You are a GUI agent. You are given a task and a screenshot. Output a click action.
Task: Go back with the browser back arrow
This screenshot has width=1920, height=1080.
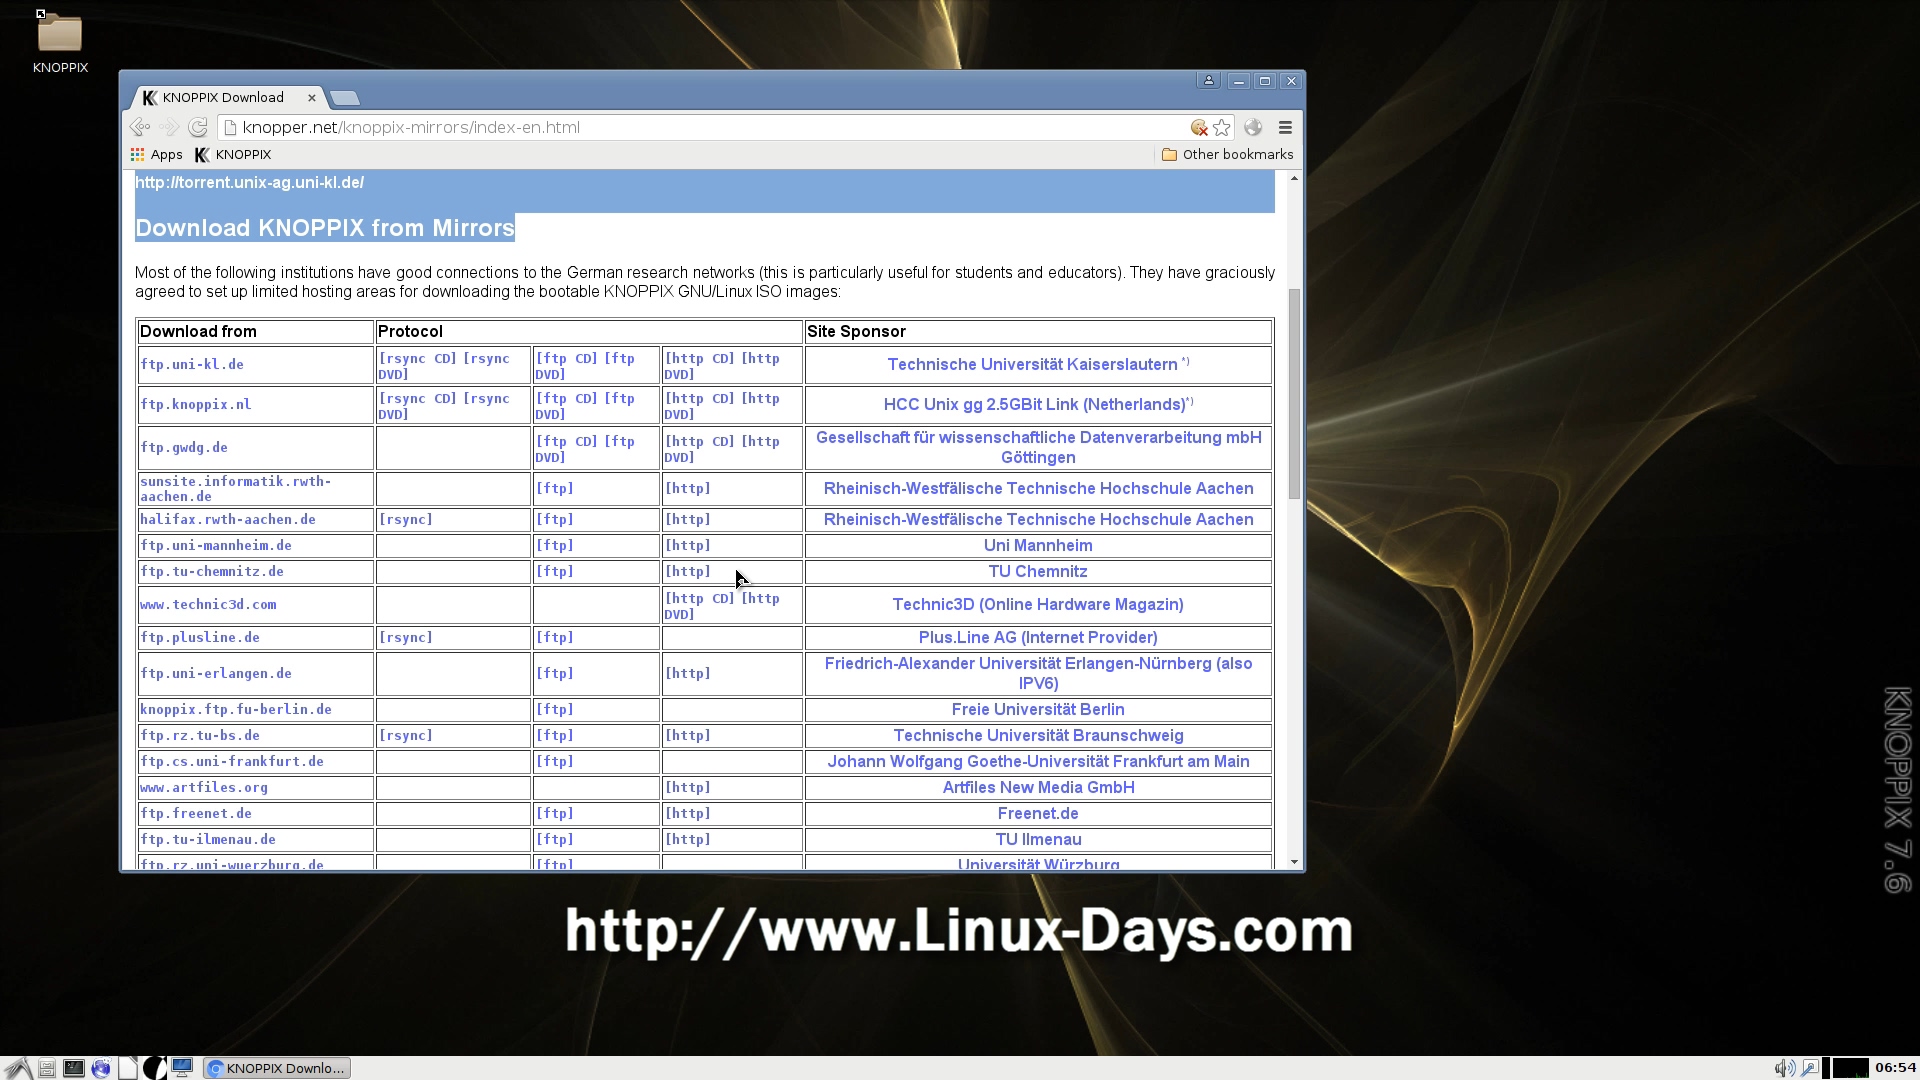coord(140,127)
